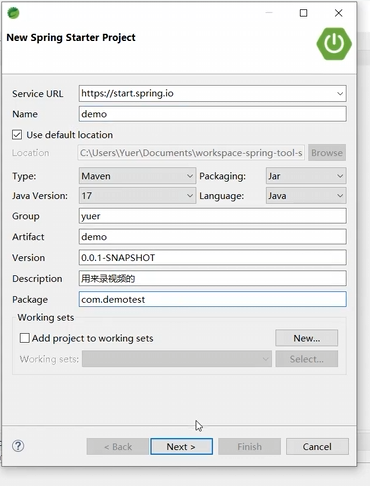This screenshot has width=370, height=486.
Task: Click the Group field with yuer
Action: [213, 216]
